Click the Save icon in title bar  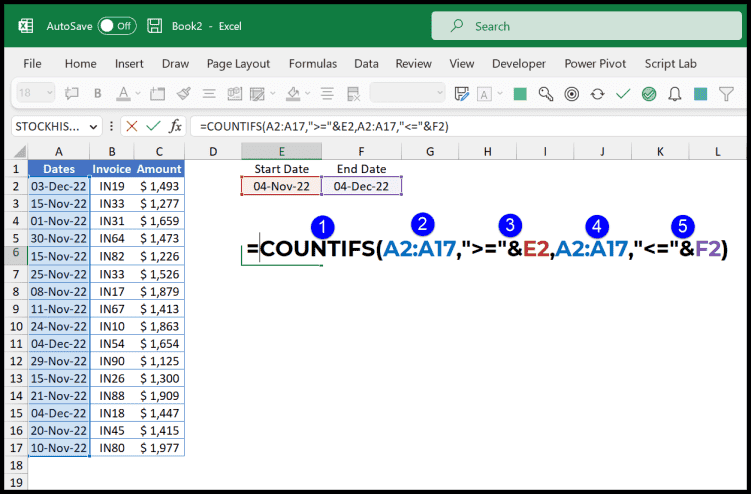coord(155,26)
